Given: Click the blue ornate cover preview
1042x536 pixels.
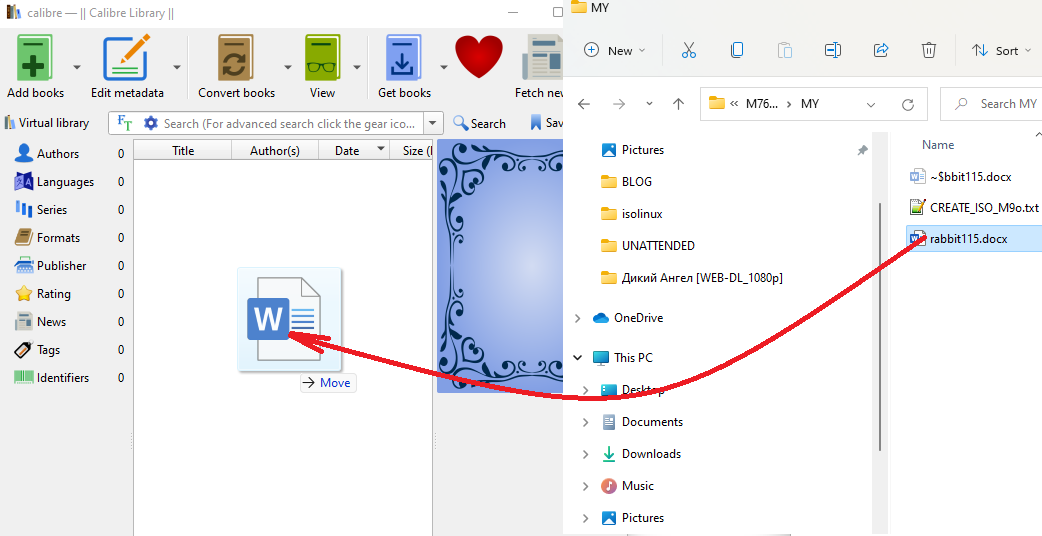Looking at the screenshot, I should (500, 266).
